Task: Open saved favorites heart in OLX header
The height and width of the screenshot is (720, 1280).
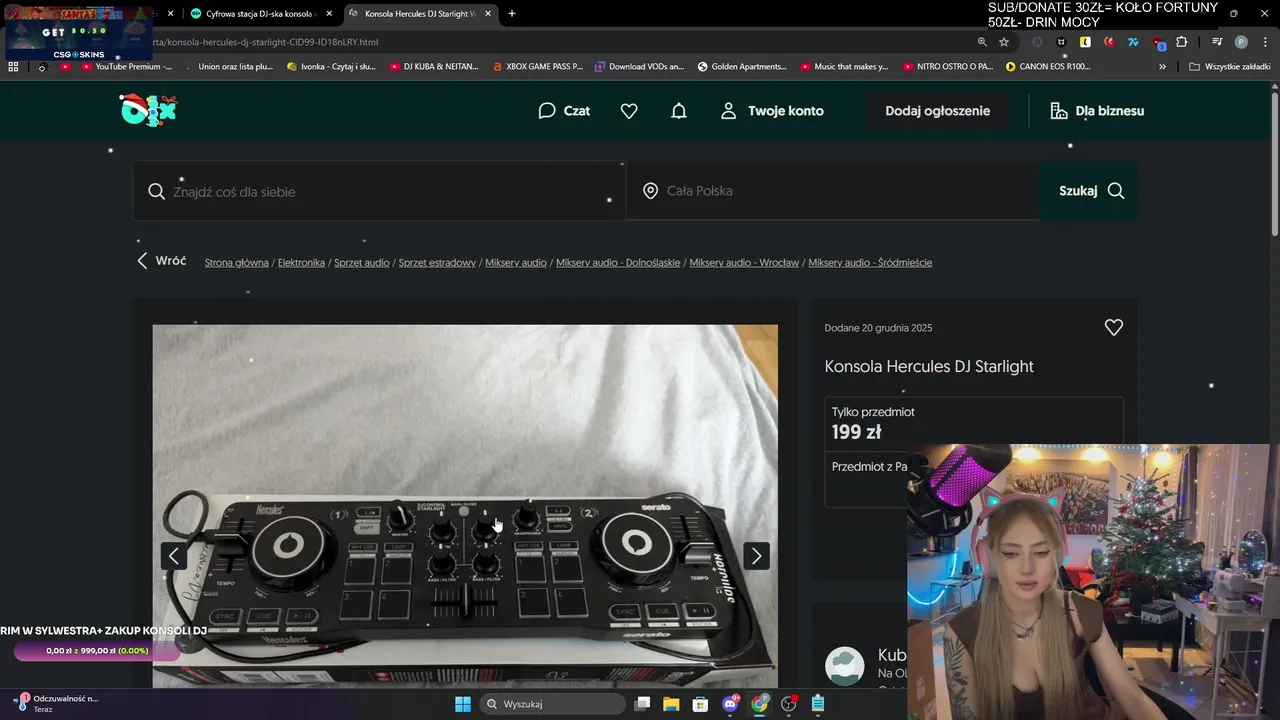Action: pyautogui.click(x=629, y=111)
